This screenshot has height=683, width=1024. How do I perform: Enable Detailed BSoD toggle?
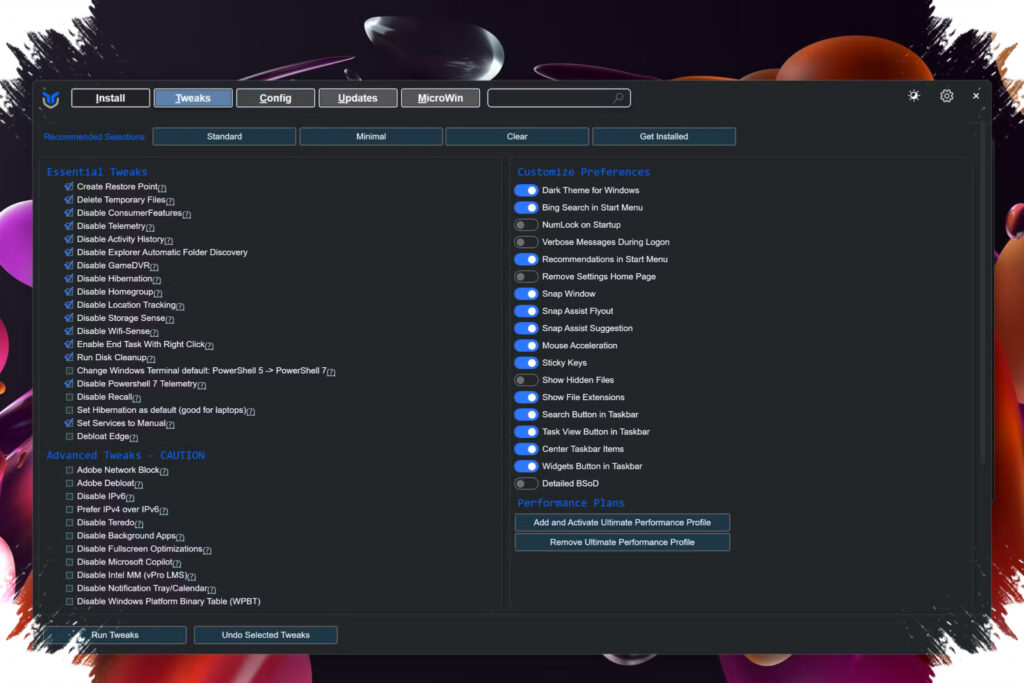click(526, 484)
